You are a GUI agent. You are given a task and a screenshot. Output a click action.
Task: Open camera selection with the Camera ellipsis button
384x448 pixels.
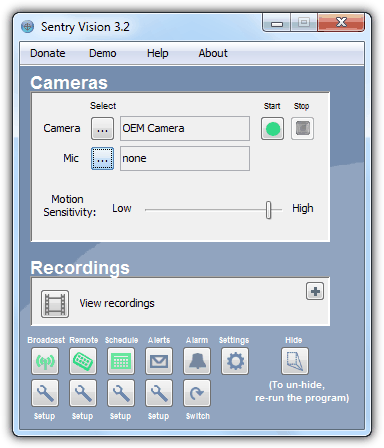pos(102,128)
